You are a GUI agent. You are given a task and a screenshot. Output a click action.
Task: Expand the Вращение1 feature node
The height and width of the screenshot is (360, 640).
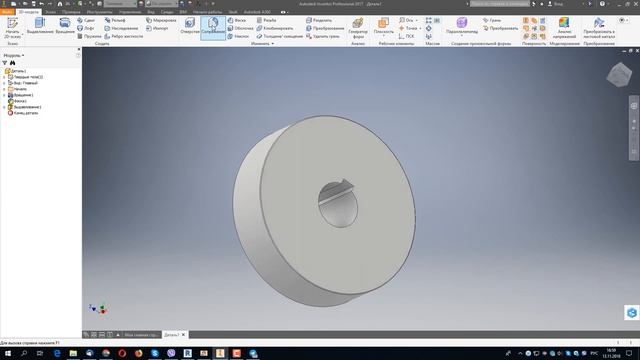(x=4, y=95)
